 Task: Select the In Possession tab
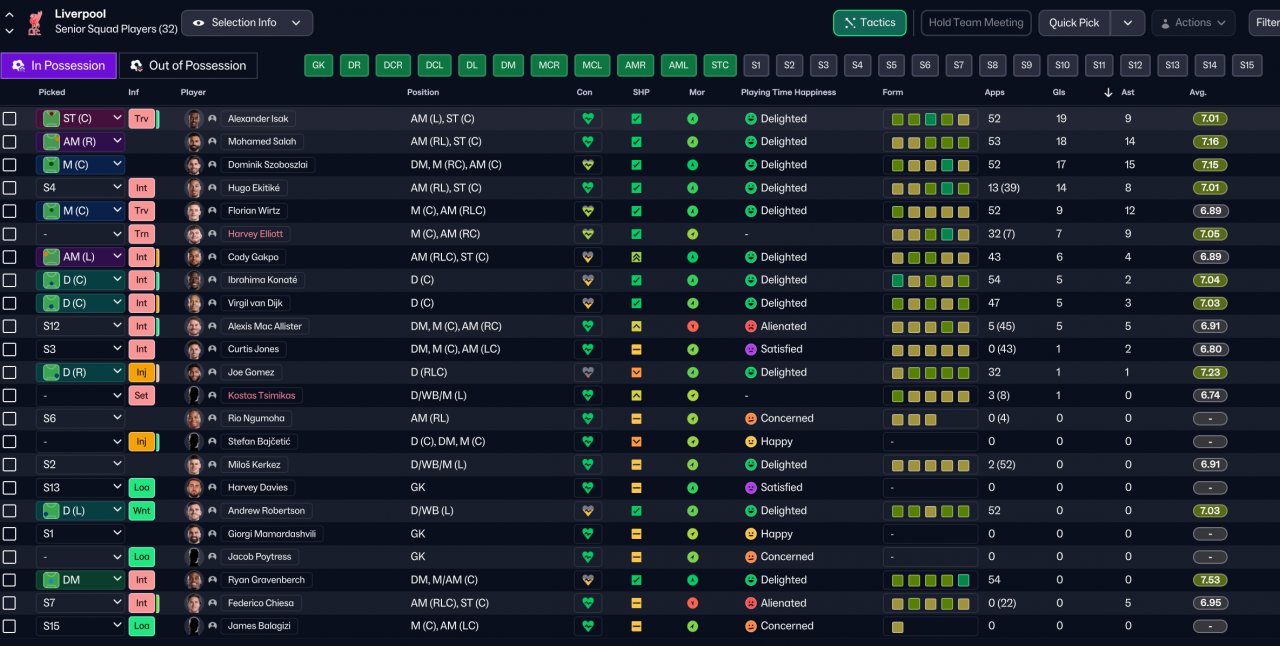59,66
